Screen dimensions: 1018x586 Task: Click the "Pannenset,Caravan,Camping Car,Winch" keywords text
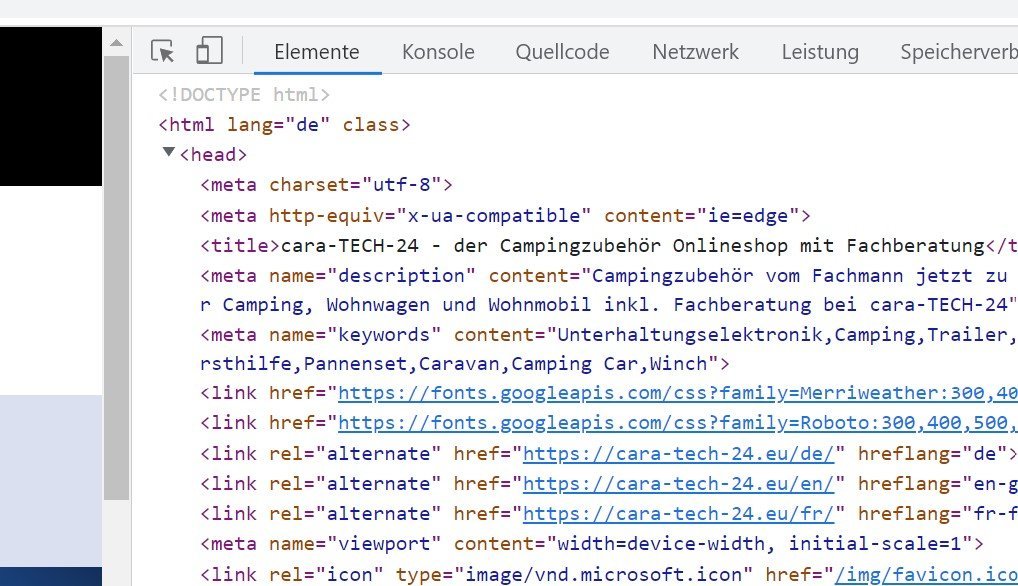coord(505,363)
